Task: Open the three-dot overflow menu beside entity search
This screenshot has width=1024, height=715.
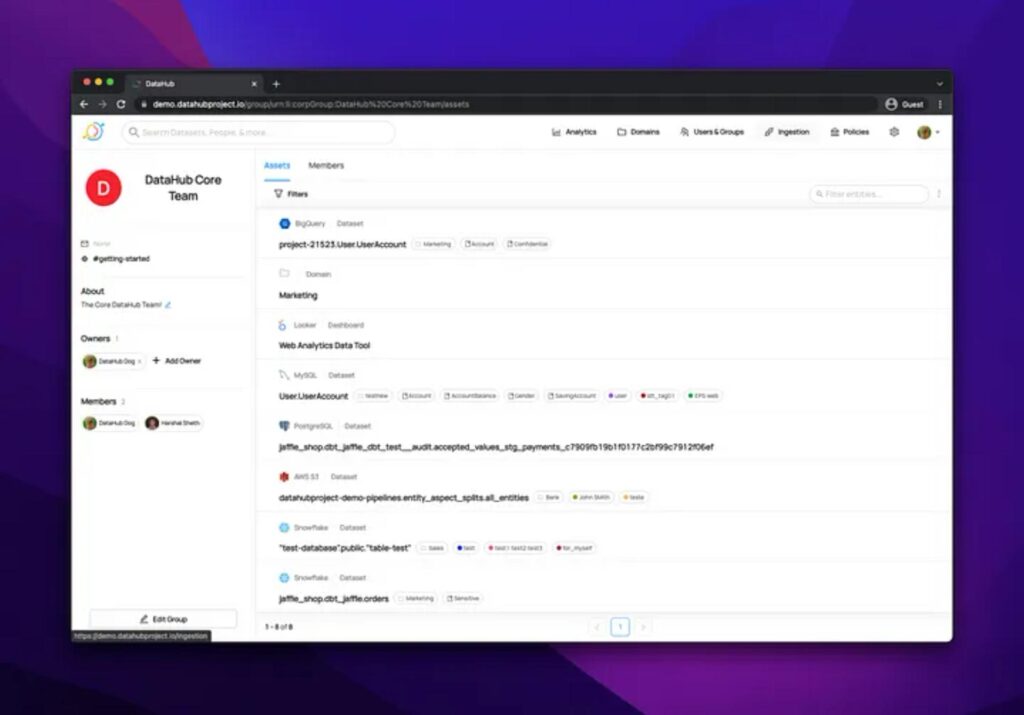Action: tap(937, 192)
